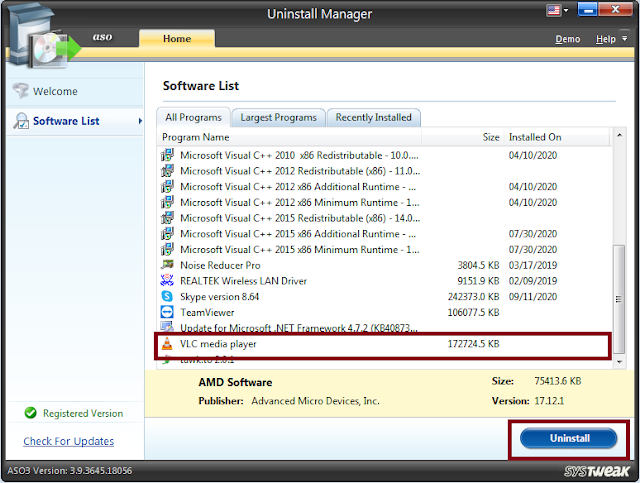Click icon of Visual C++ 2012 x86 Additional Runtime
The image size is (640, 483).
[x=167, y=187]
